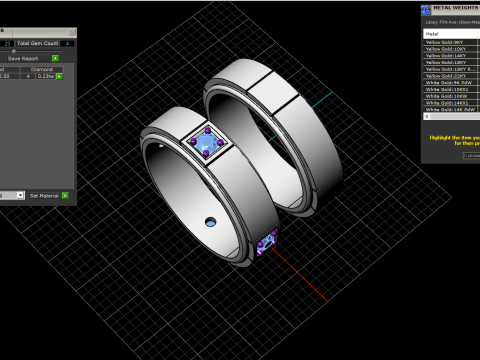Click the Metal Weights scale icon
480x360 pixels.
click(426, 10)
